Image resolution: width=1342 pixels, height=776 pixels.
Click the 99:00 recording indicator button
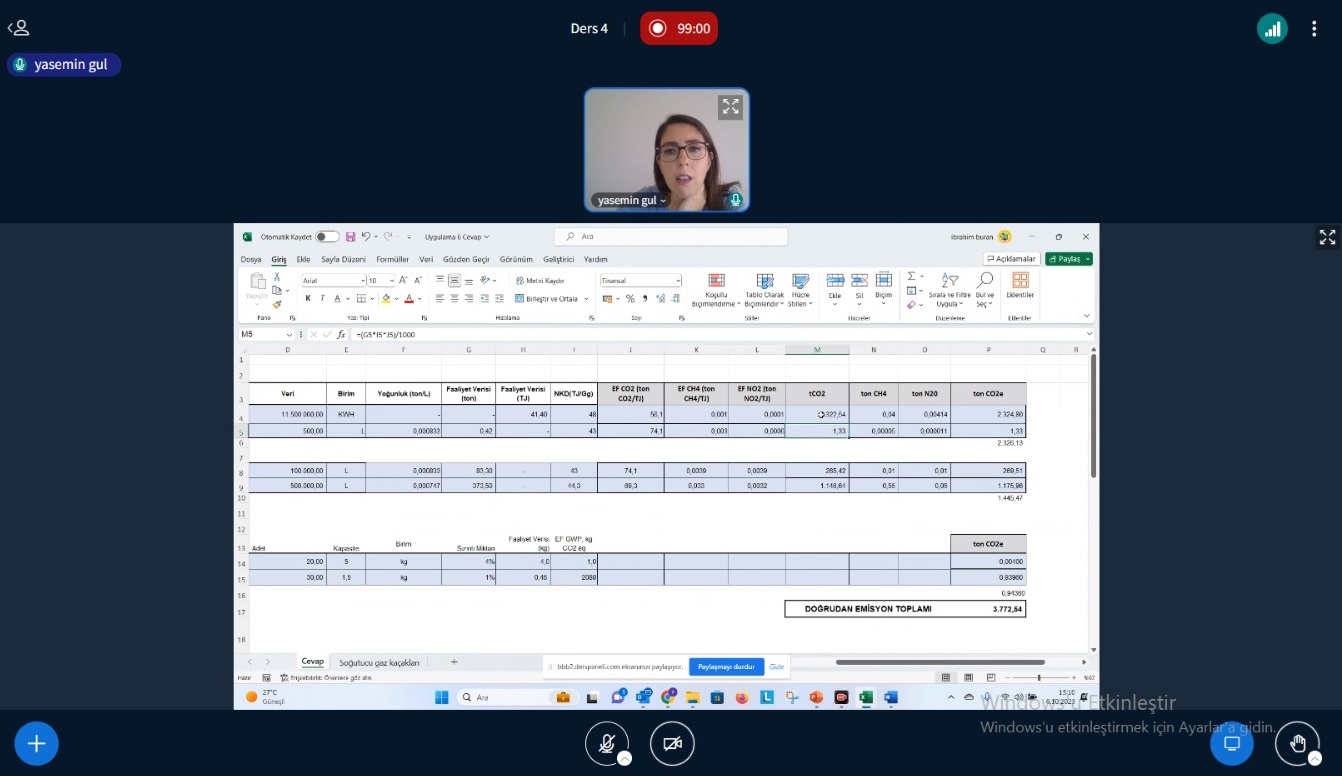679,28
